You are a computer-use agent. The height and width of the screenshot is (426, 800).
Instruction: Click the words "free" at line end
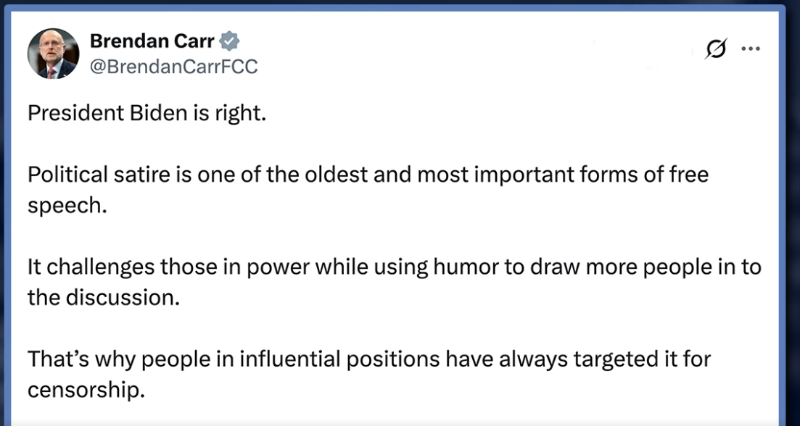686,175
